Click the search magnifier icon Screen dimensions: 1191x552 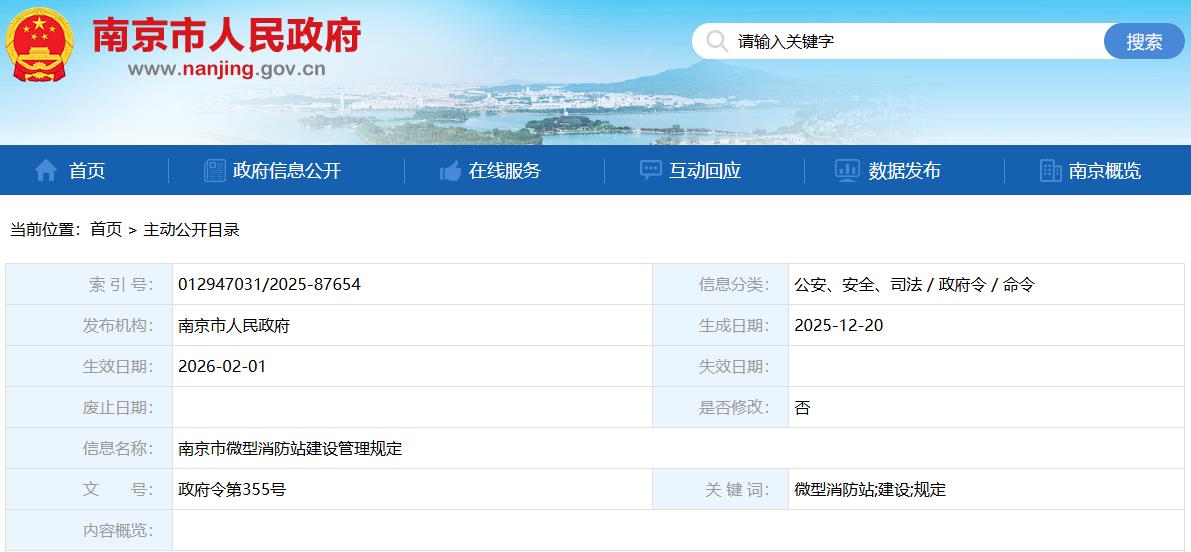pos(716,41)
